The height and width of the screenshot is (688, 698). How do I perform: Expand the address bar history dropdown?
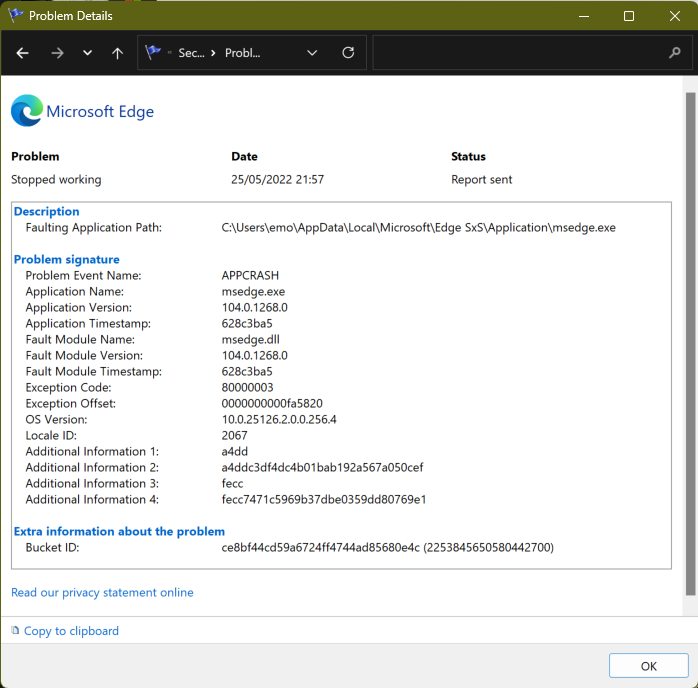click(x=312, y=53)
